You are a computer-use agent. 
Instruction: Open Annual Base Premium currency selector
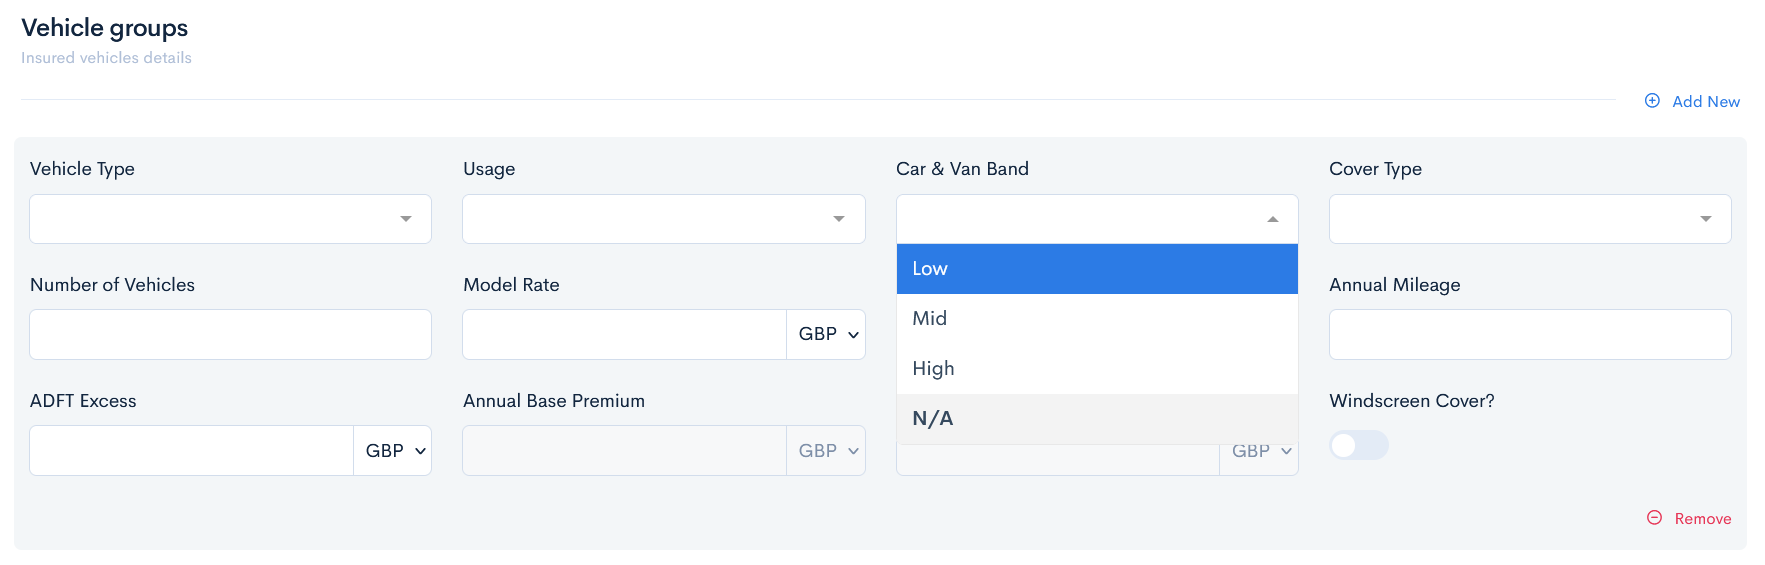827,451
